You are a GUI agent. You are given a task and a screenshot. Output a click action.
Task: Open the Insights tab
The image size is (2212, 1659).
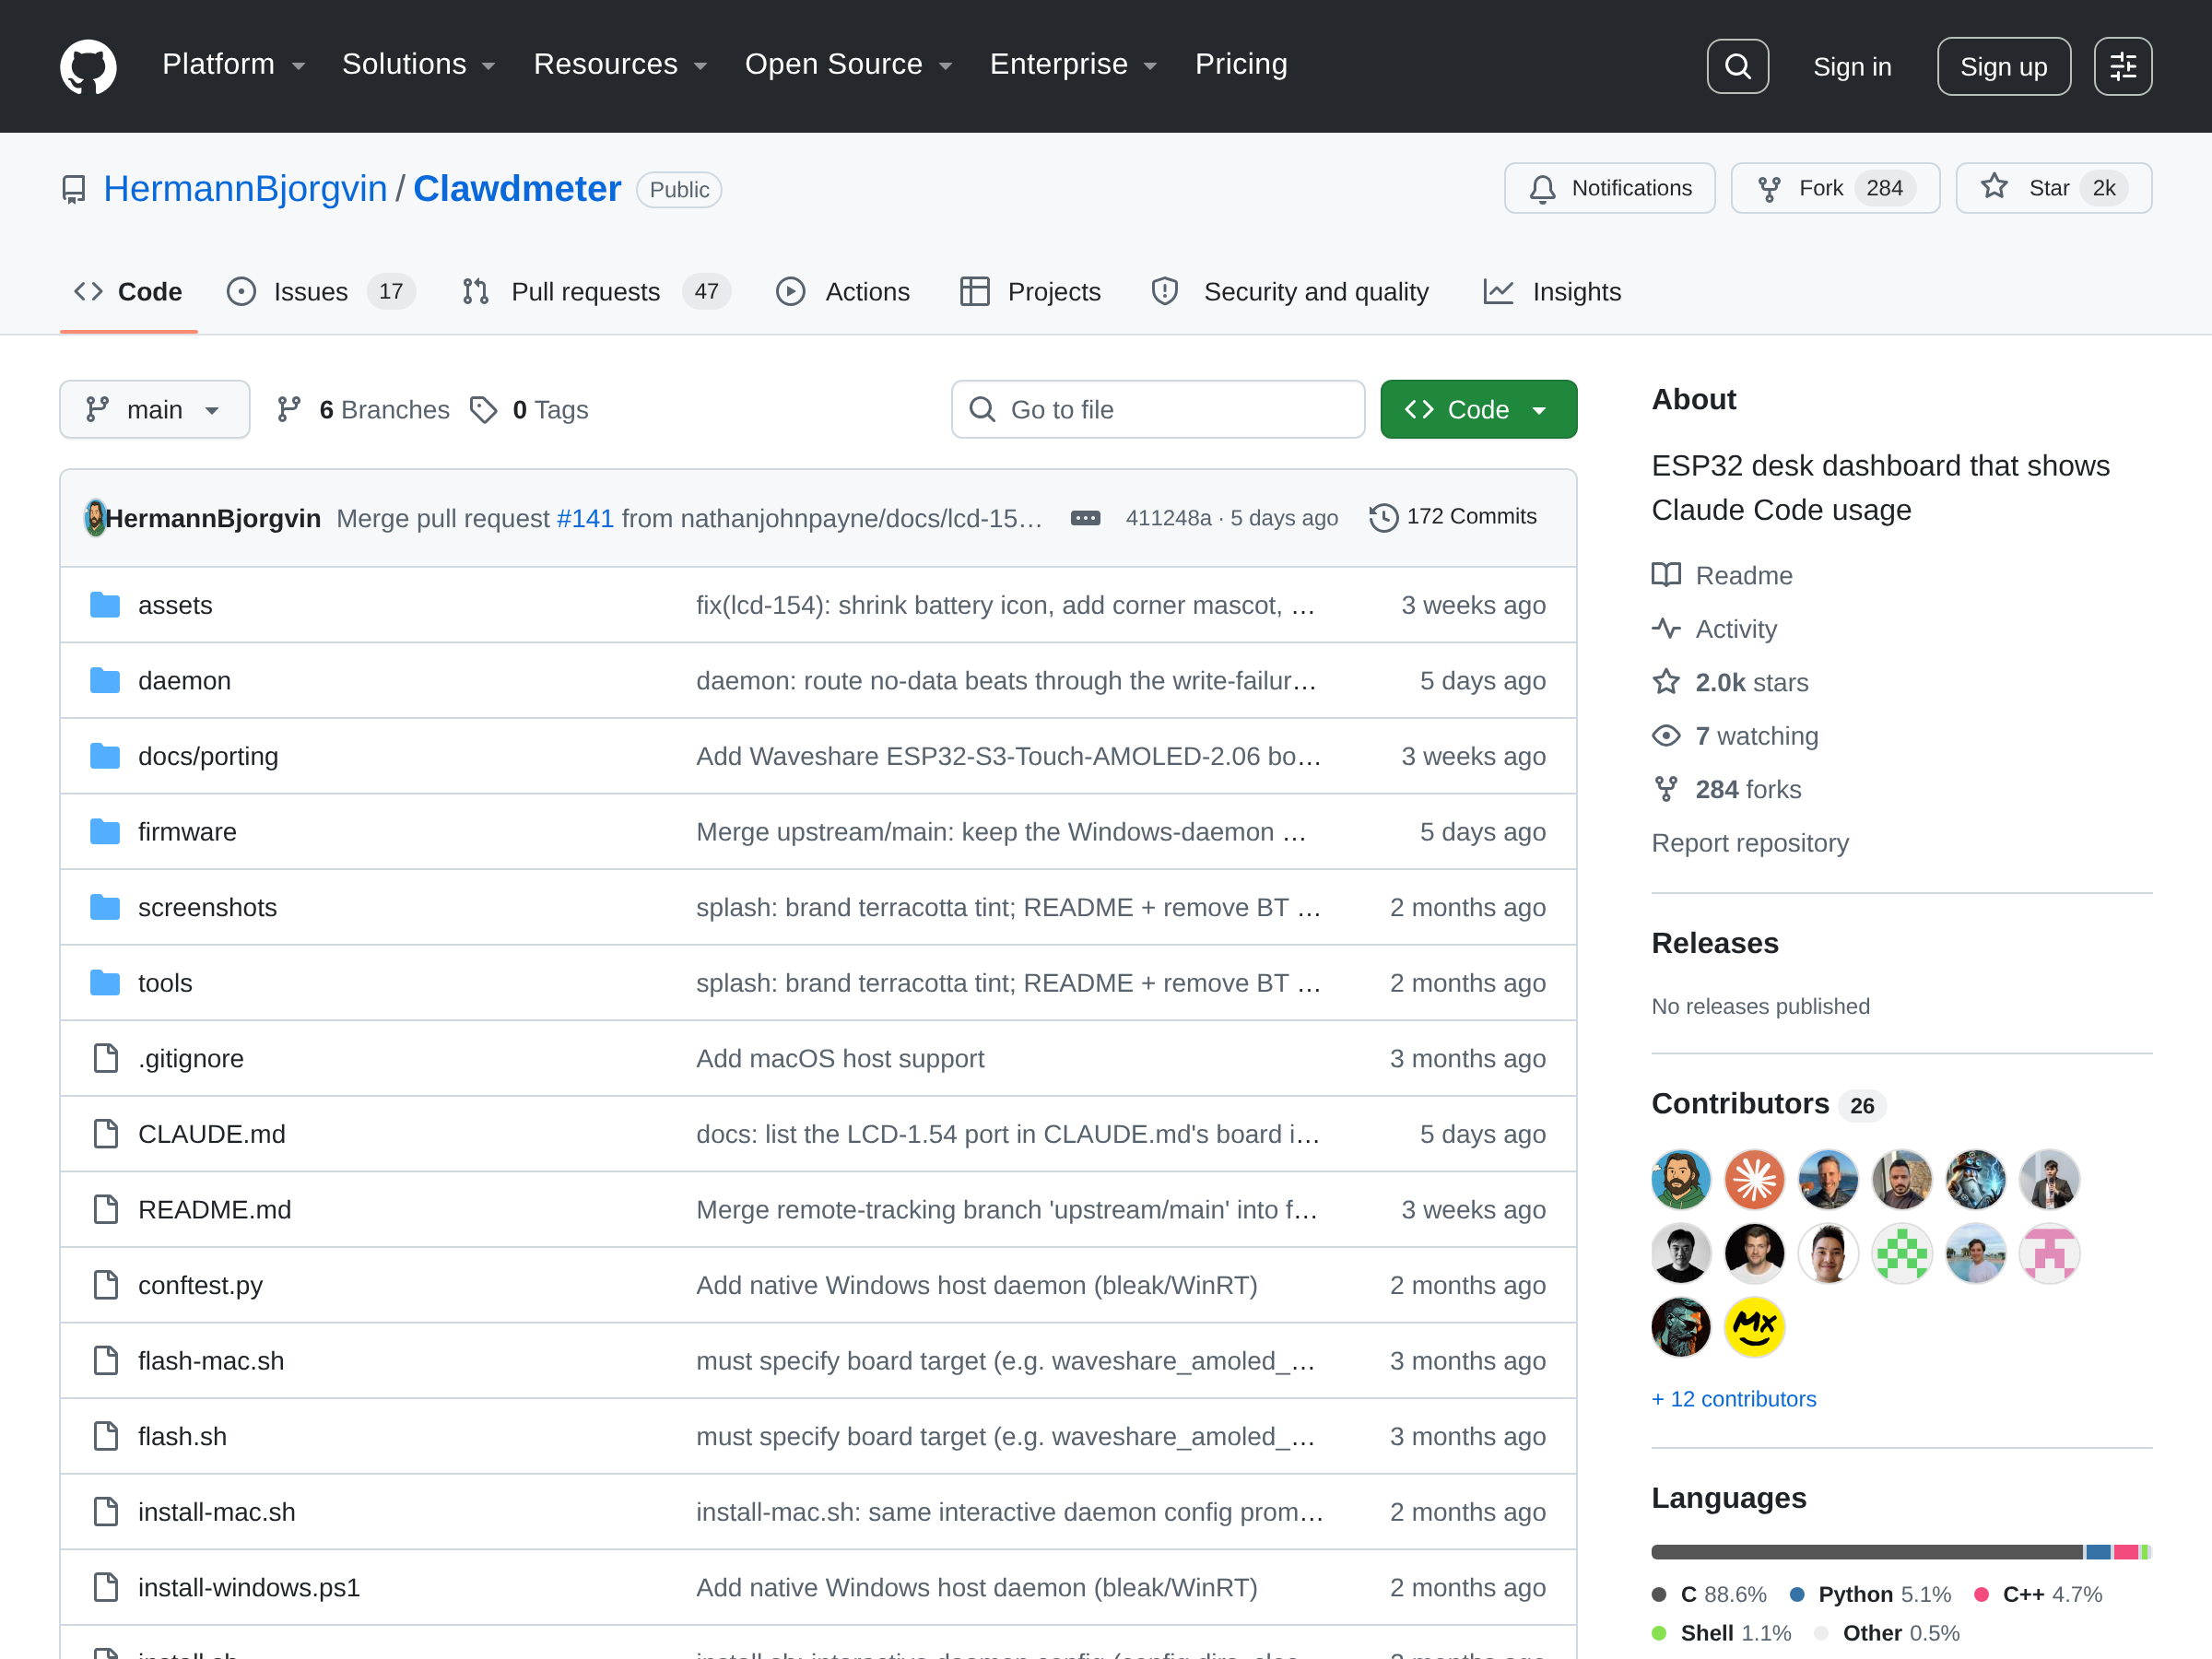1552,292
